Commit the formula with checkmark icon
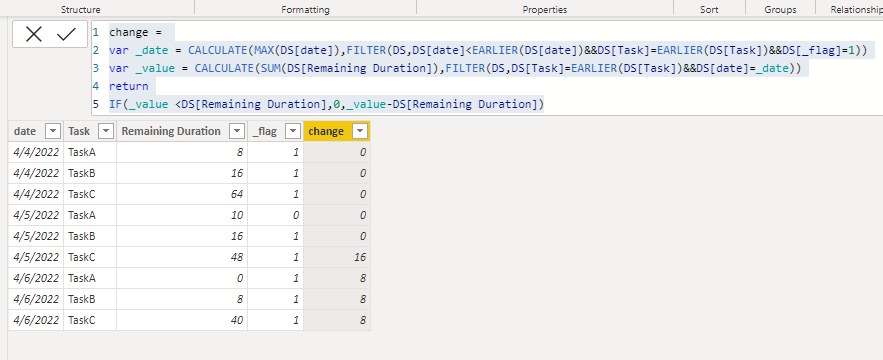 pyautogui.click(x=66, y=34)
